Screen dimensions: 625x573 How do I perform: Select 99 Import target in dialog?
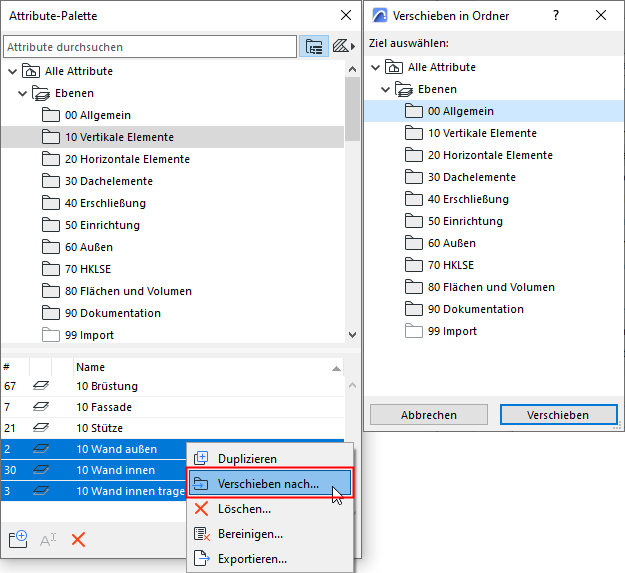(493, 331)
